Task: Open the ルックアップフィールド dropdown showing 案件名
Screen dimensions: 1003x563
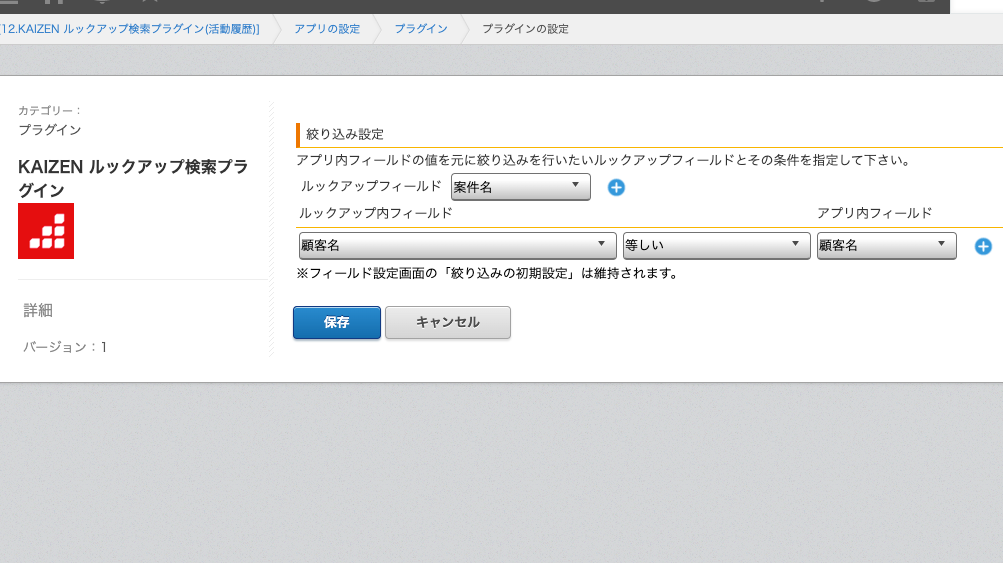Action: point(521,187)
